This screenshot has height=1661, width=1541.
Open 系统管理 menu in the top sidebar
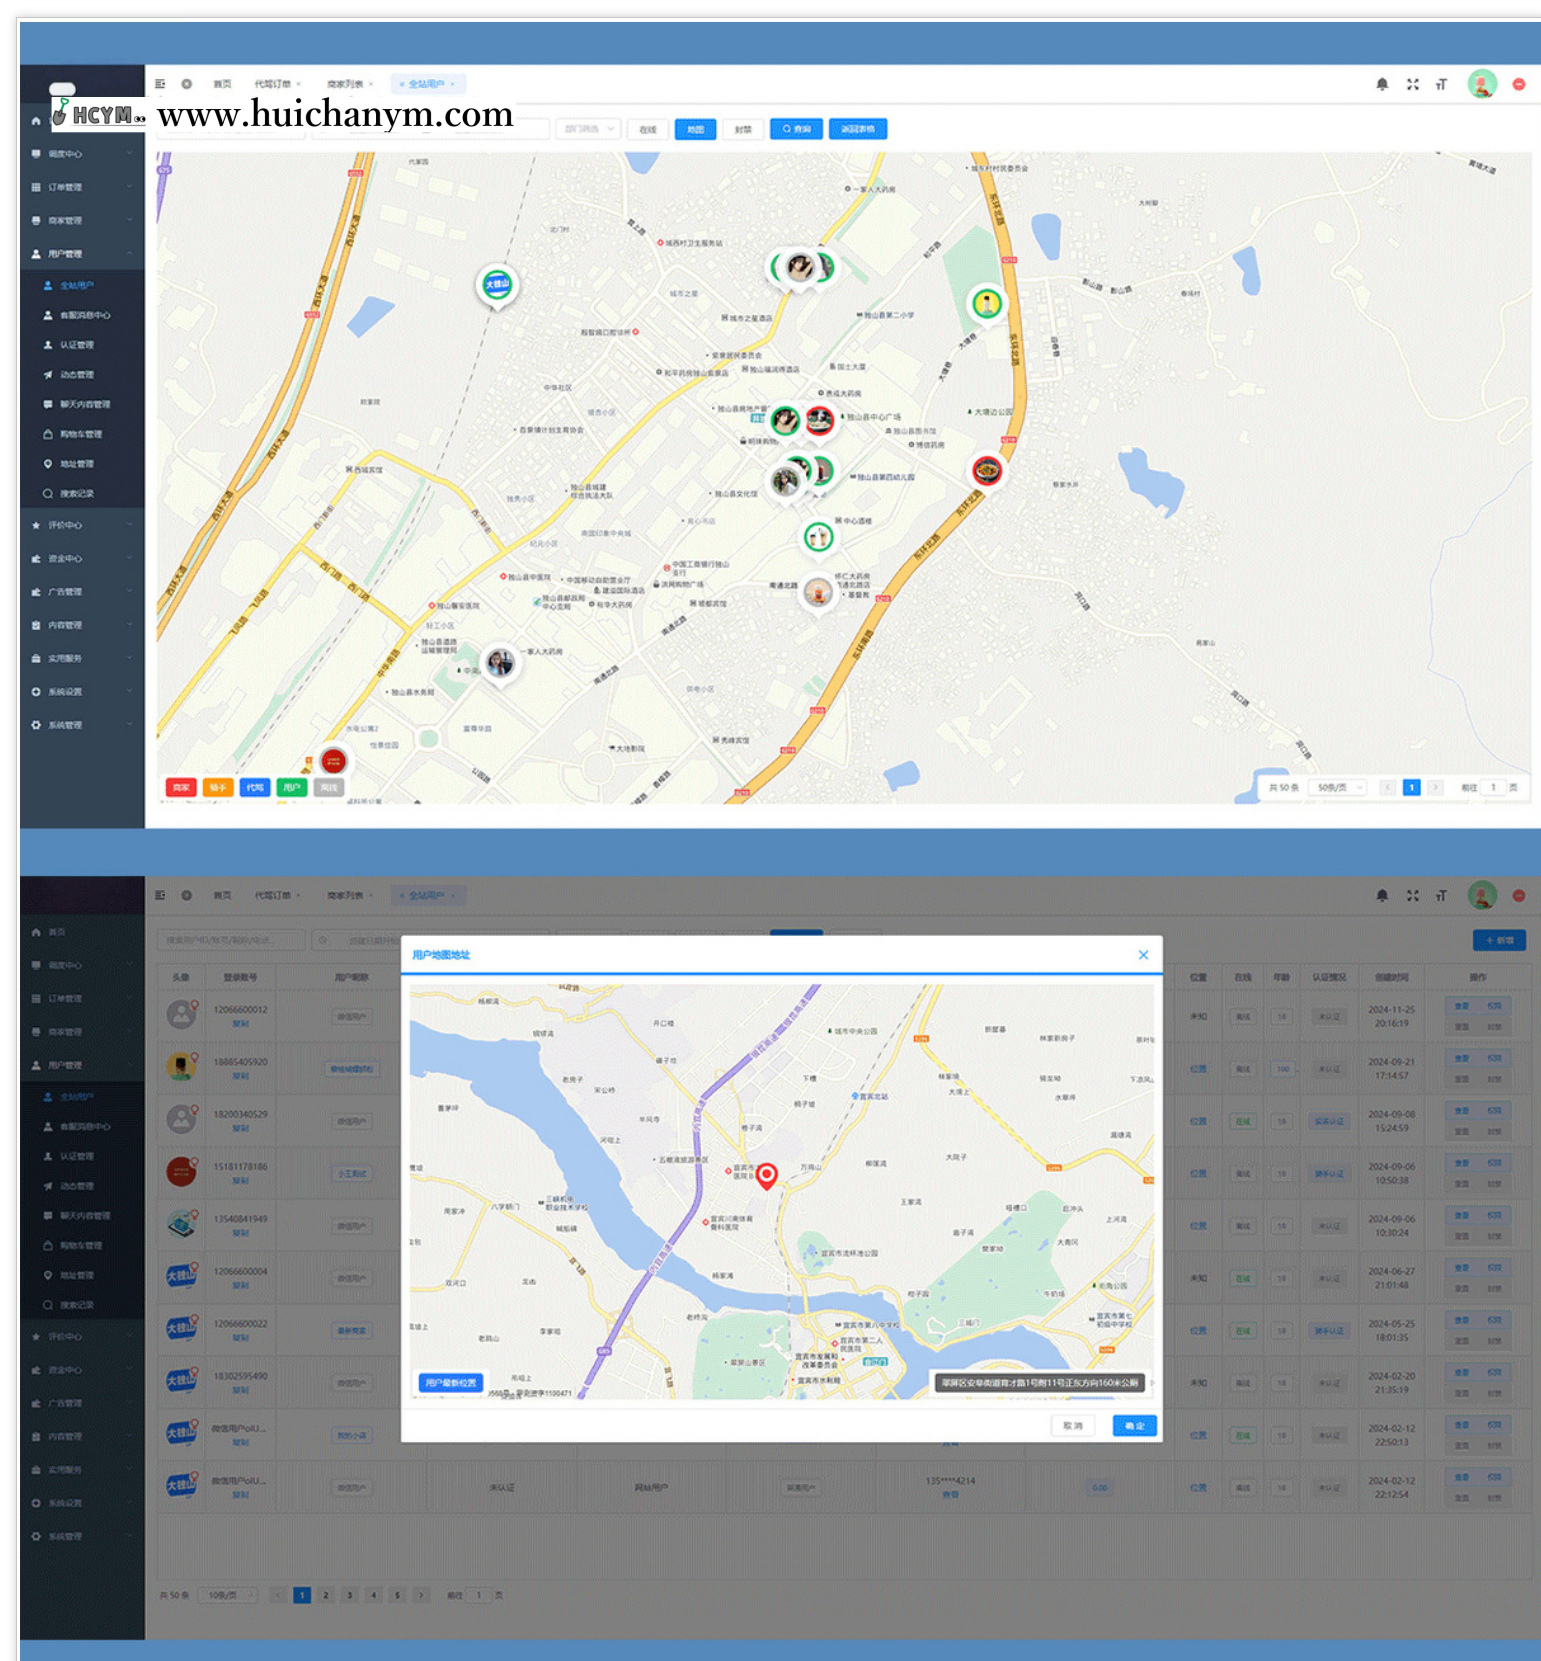[x=83, y=725]
